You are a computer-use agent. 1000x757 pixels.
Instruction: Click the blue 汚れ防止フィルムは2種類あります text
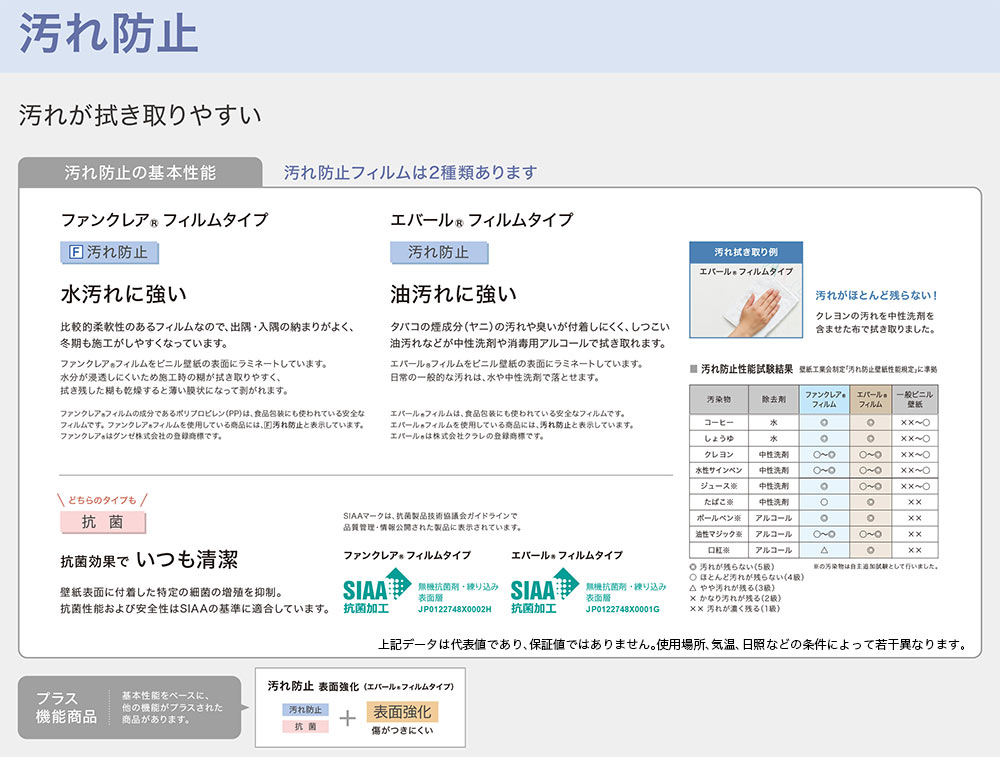[410, 173]
